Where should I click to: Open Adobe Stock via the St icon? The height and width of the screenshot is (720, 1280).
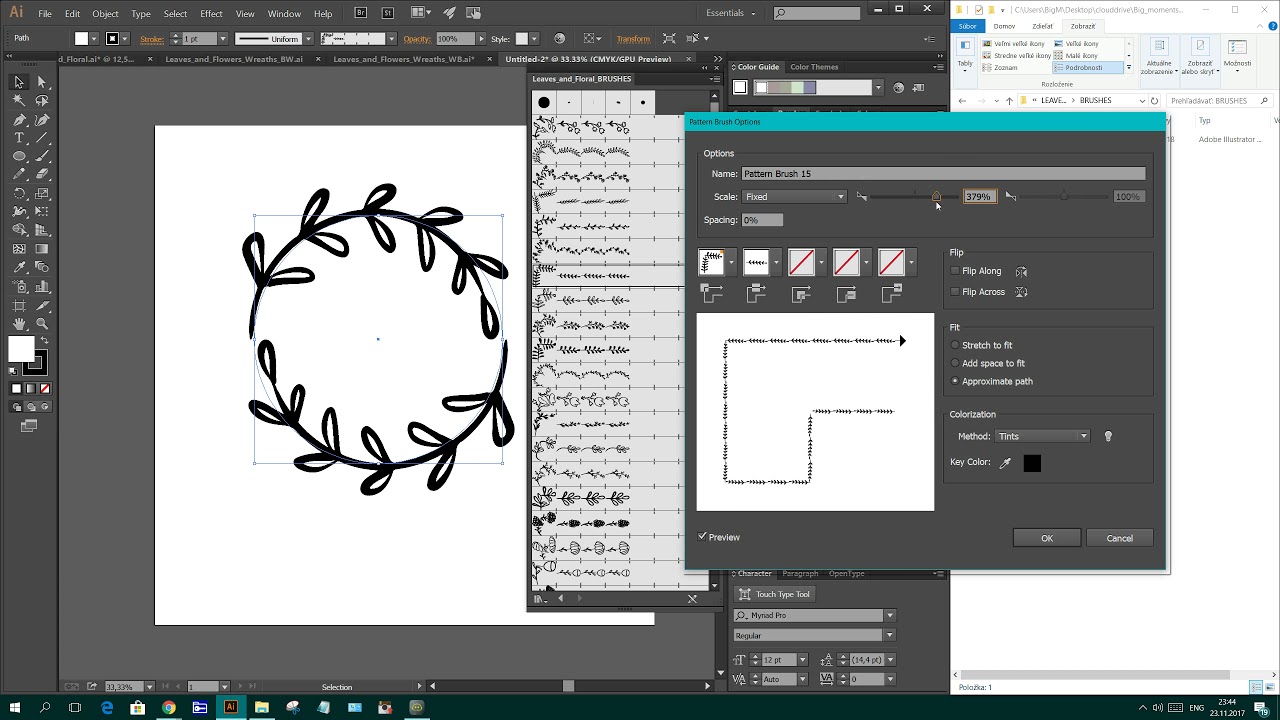(387, 13)
